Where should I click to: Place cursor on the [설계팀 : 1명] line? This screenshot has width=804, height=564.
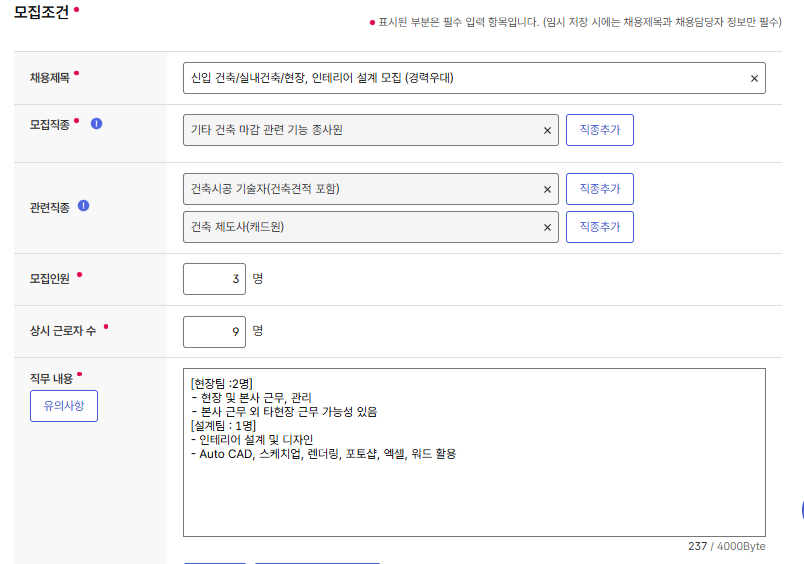pos(222,425)
